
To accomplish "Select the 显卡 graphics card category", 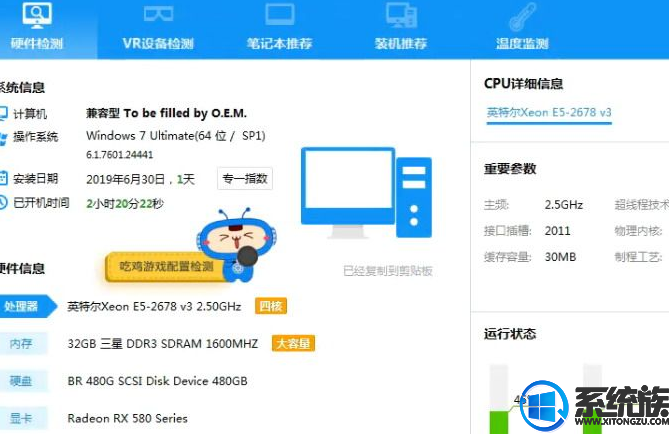I will pos(21,418).
